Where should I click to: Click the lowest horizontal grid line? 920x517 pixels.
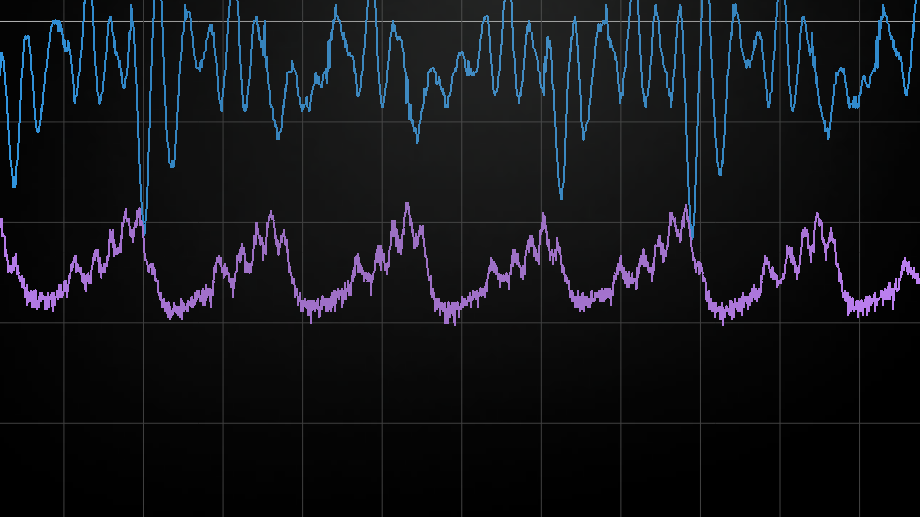(x=460, y=423)
